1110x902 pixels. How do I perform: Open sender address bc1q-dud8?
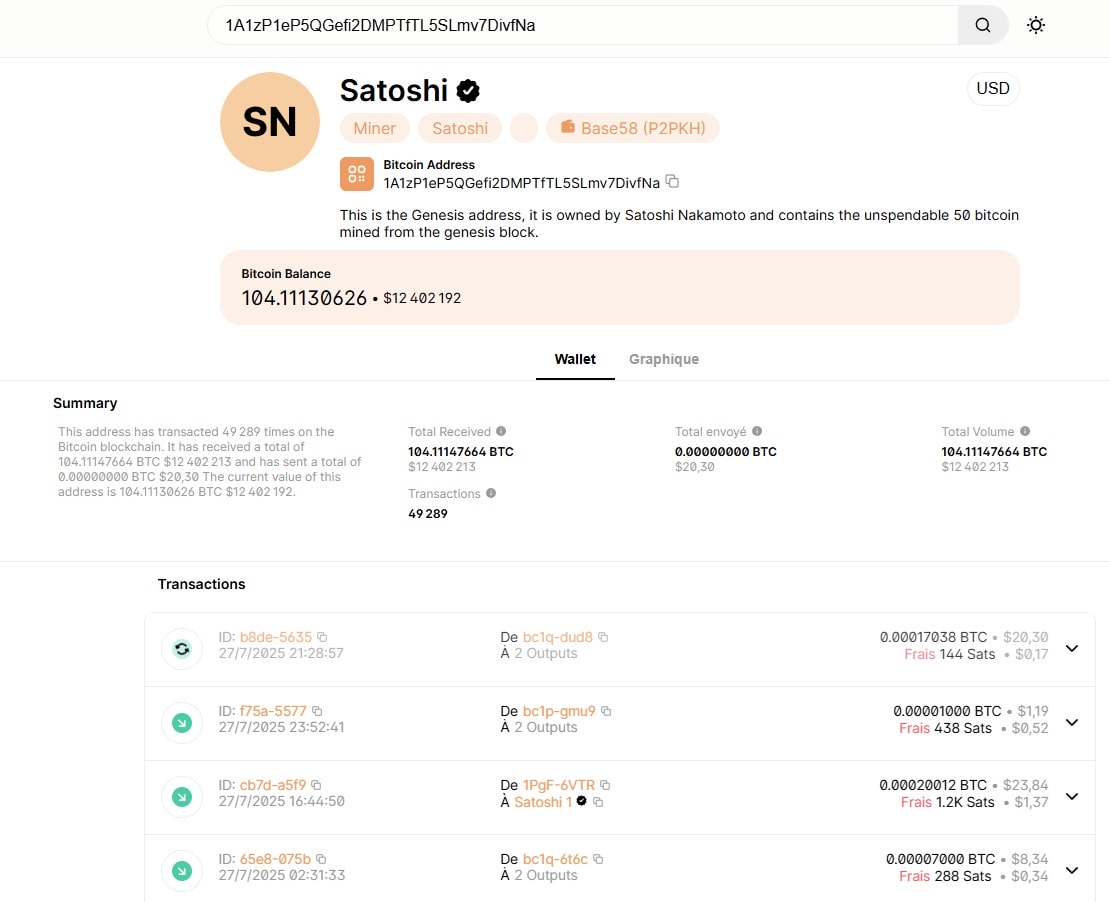coord(558,637)
